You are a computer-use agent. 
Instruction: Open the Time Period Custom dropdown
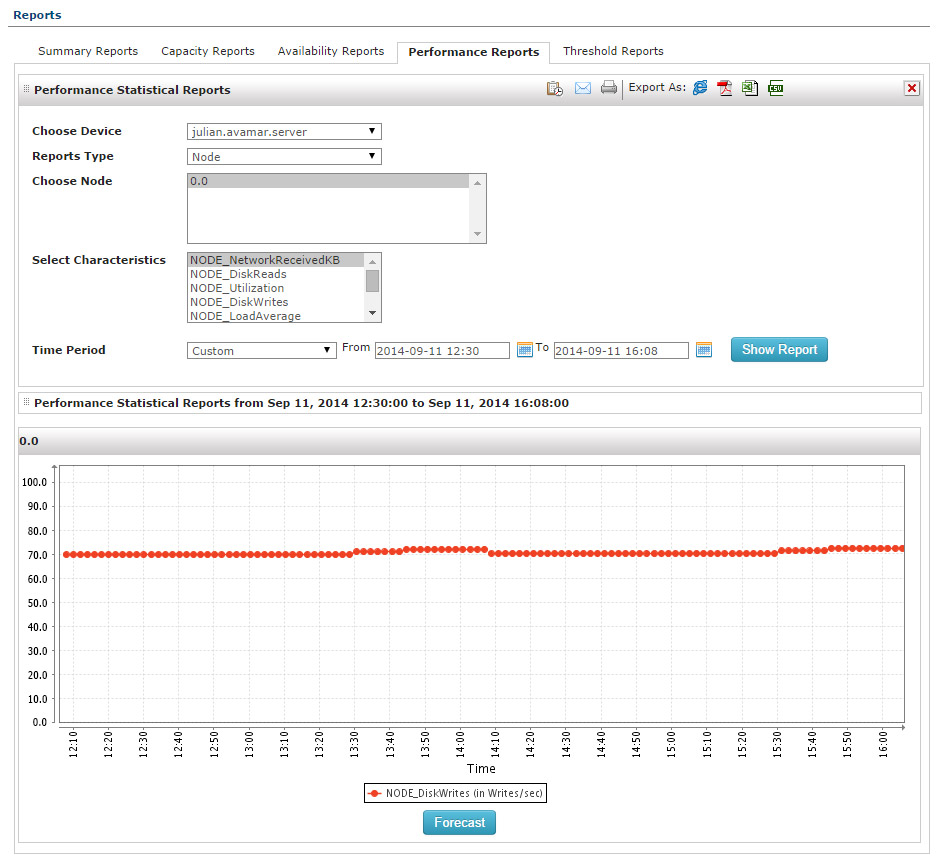(262, 350)
